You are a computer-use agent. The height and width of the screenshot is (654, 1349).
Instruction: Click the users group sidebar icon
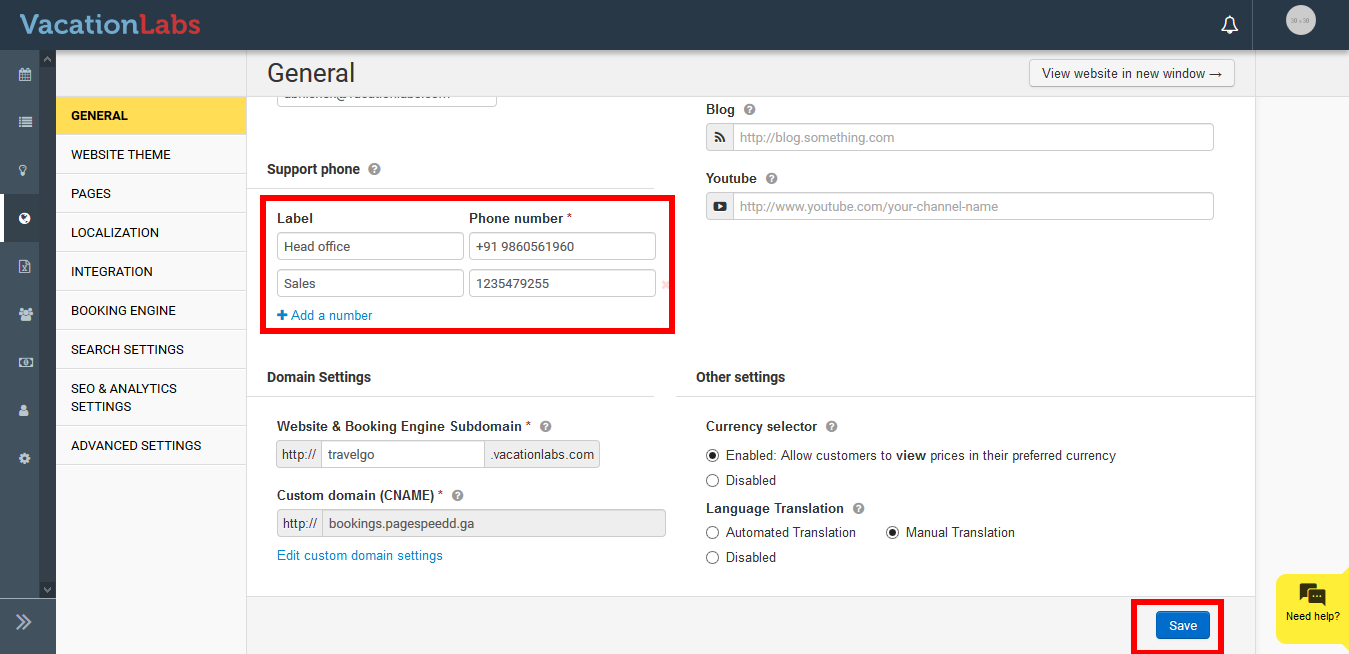click(25, 314)
